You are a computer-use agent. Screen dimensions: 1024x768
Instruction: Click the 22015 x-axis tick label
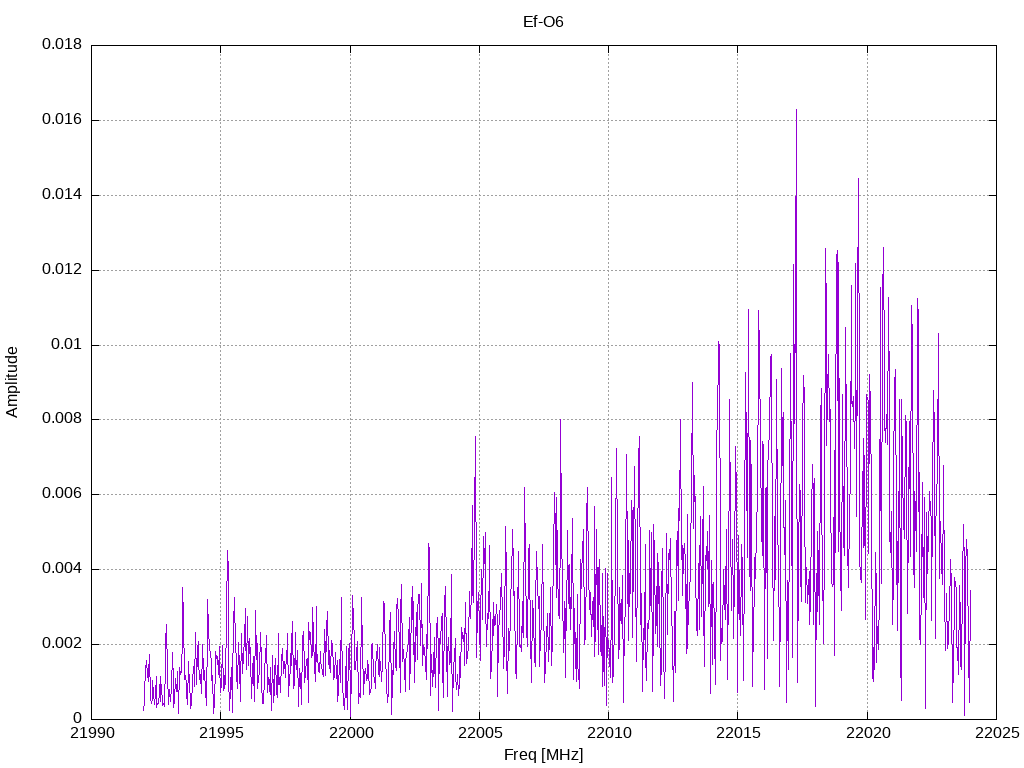tap(738, 733)
